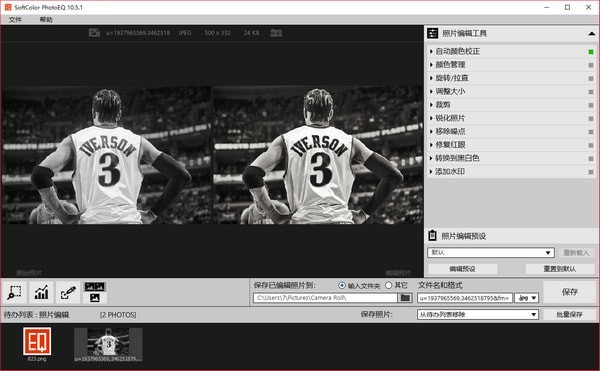600x371 pixels.
Task: Select the zoom selection tool icon
Action: coord(15,293)
